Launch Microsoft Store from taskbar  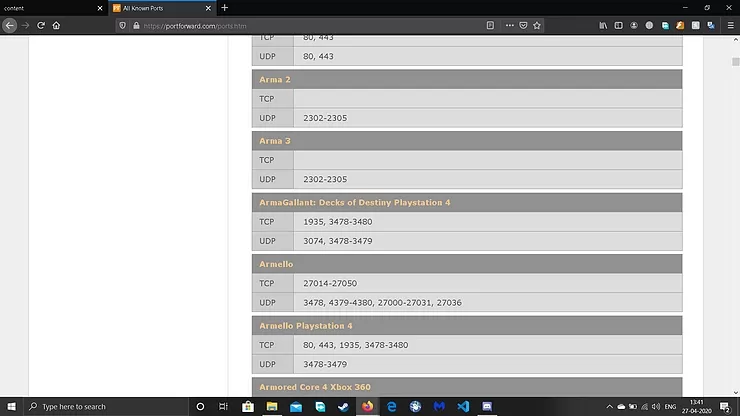point(248,406)
